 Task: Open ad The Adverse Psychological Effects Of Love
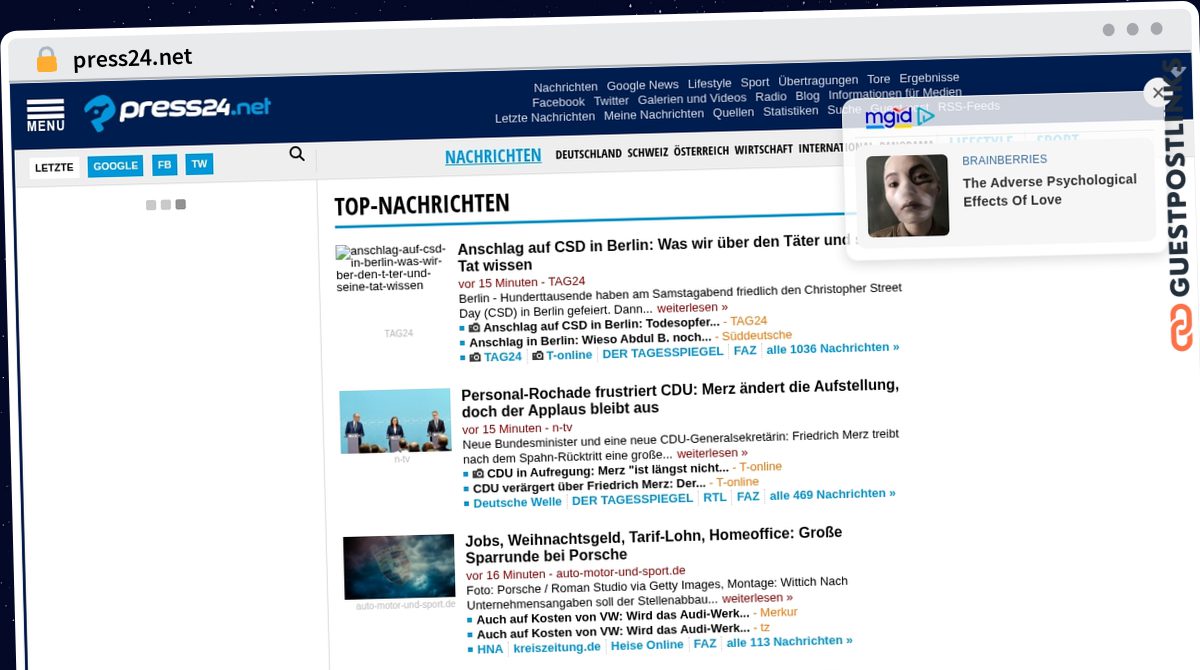point(1050,190)
